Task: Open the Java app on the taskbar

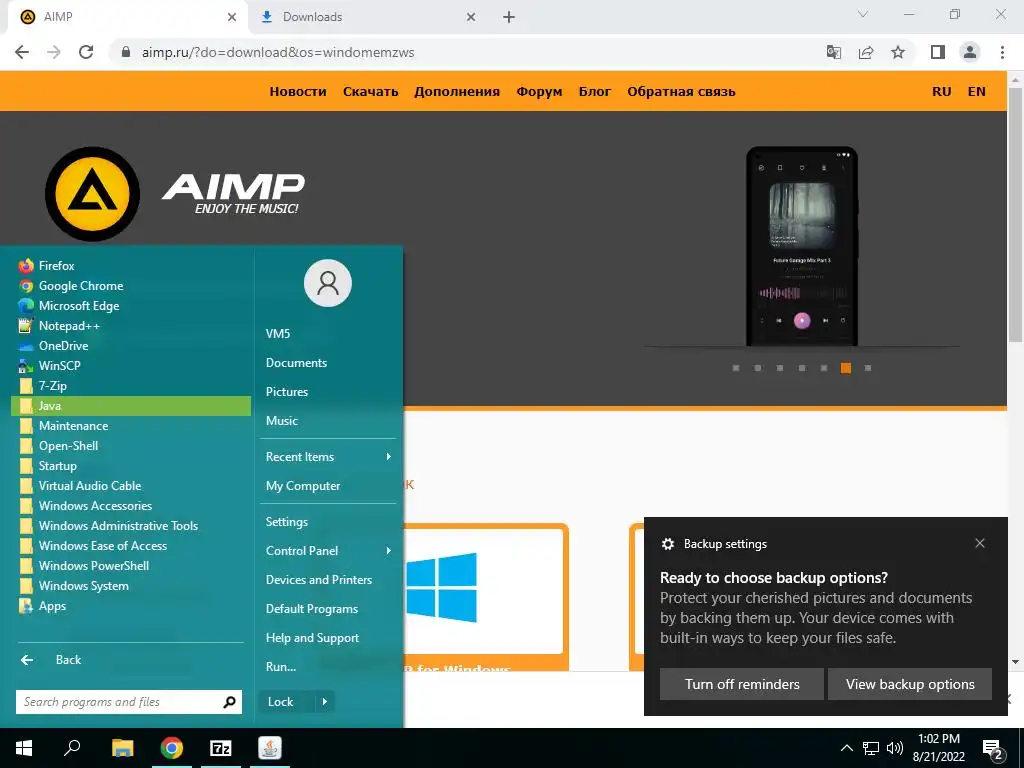Action: tap(270, 748)
